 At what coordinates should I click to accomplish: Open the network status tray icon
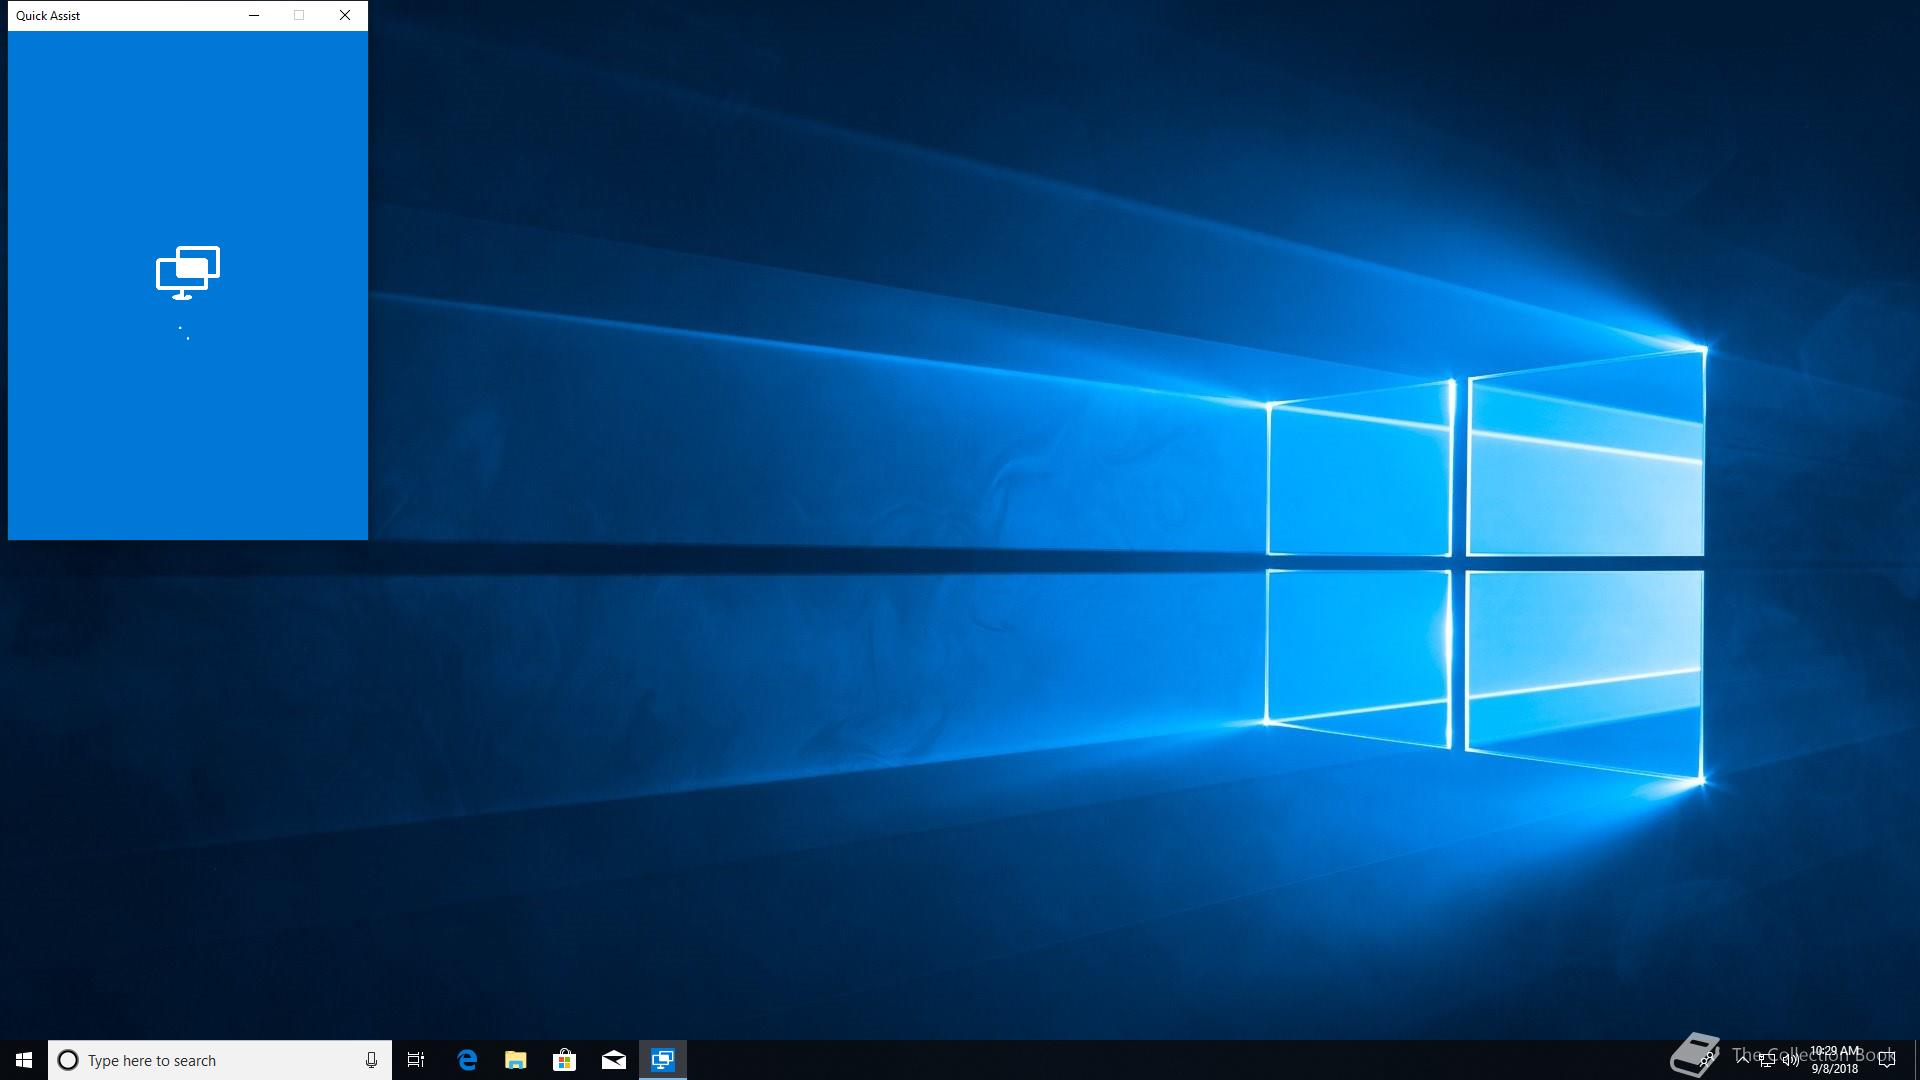click(1767, 1060)
